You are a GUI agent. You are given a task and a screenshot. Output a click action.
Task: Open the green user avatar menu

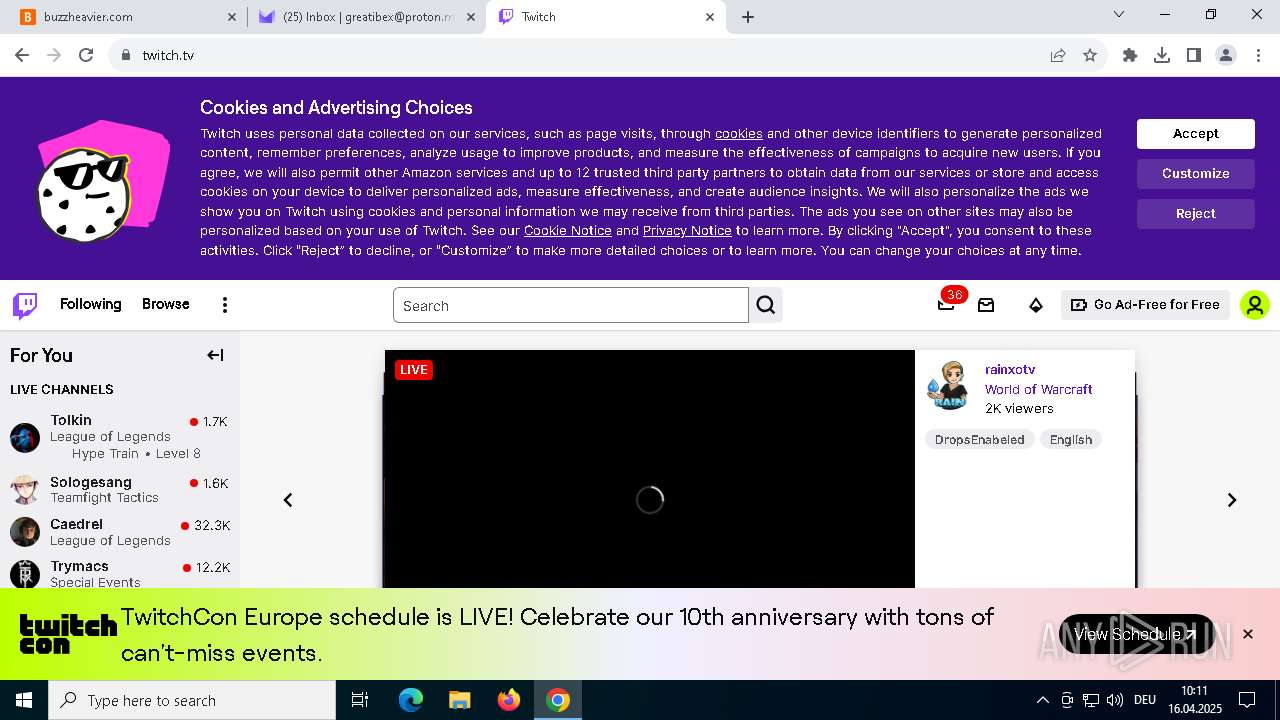[1255, 305]
